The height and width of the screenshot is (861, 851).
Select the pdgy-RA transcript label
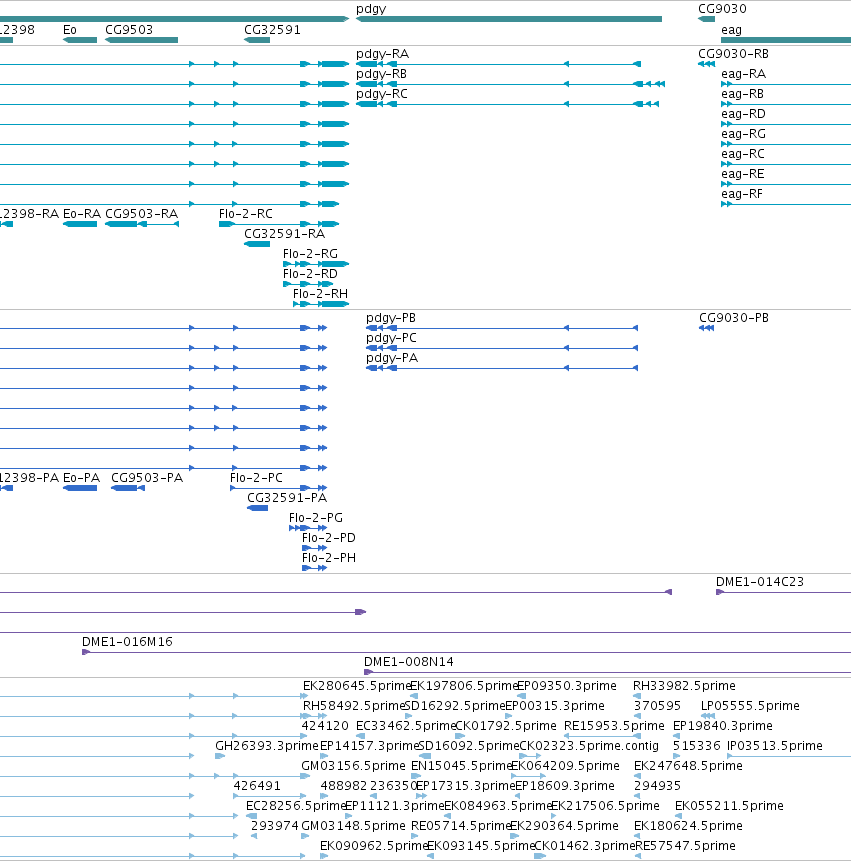click(382, 54)
